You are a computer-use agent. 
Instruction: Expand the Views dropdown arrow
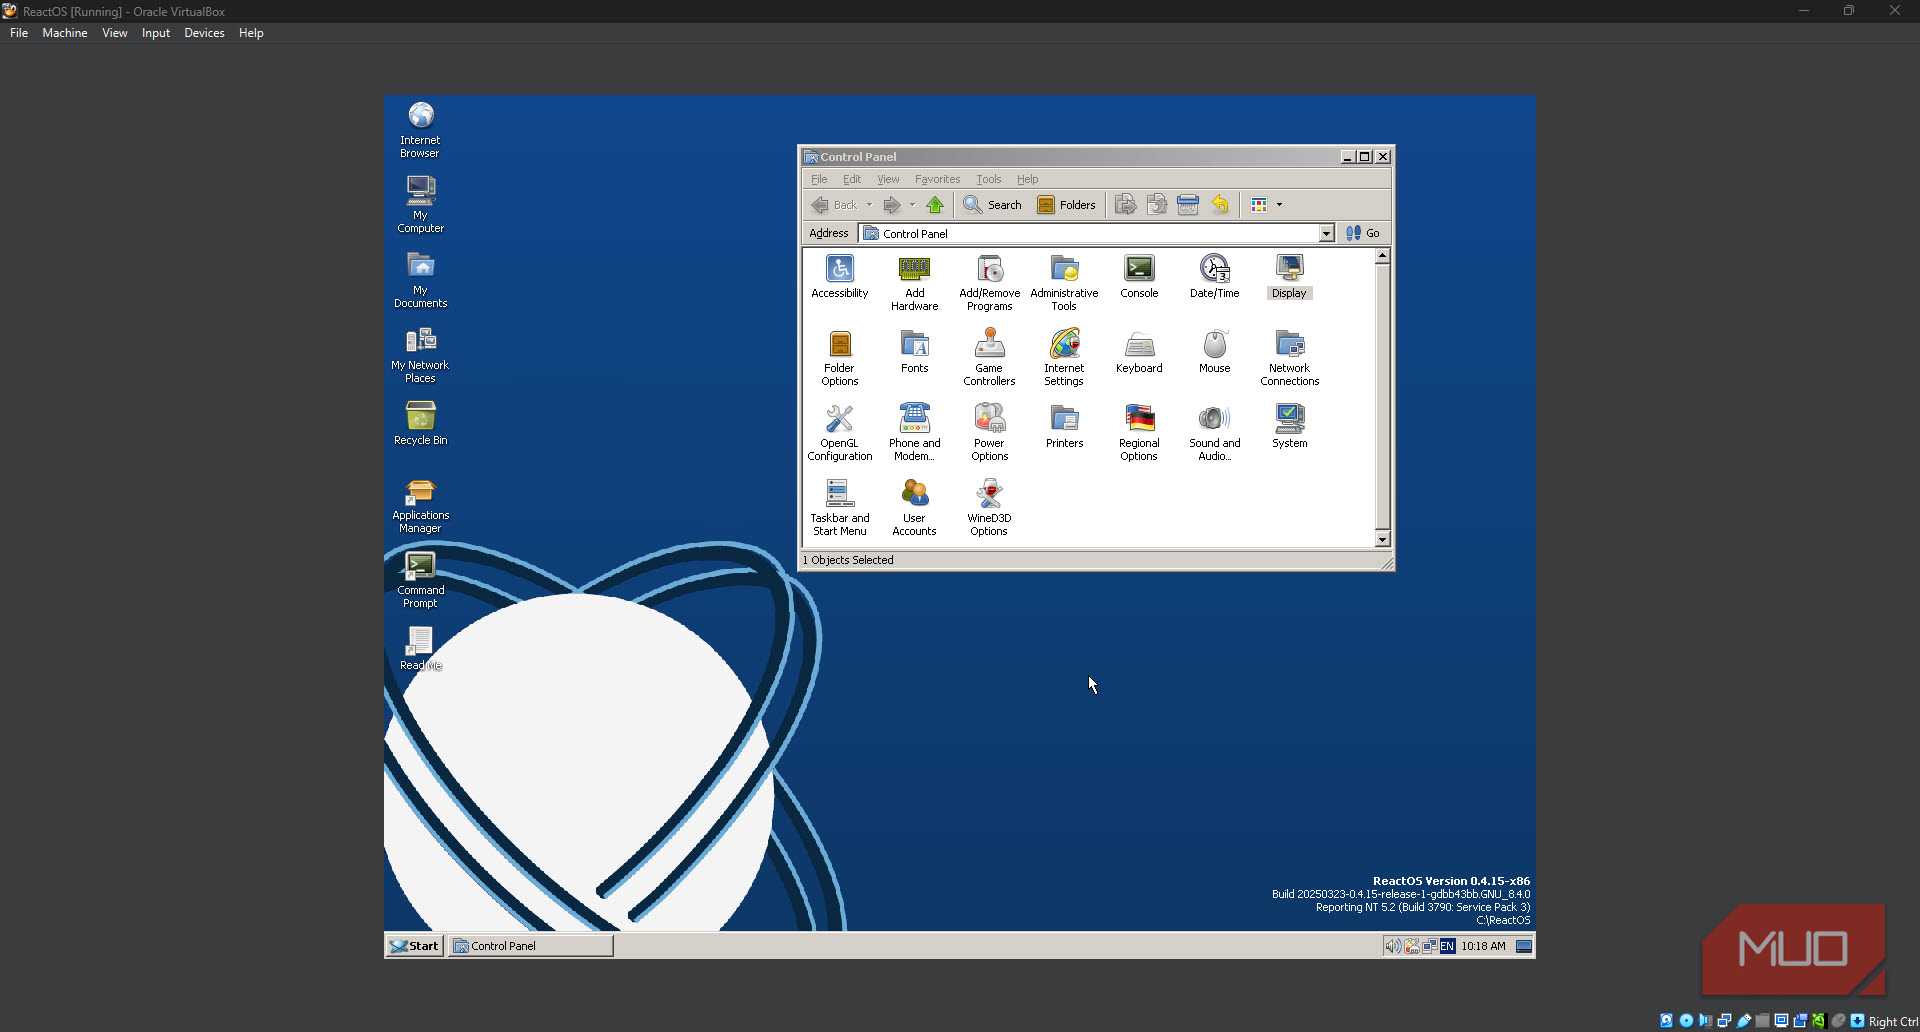tap(1279, 205)
